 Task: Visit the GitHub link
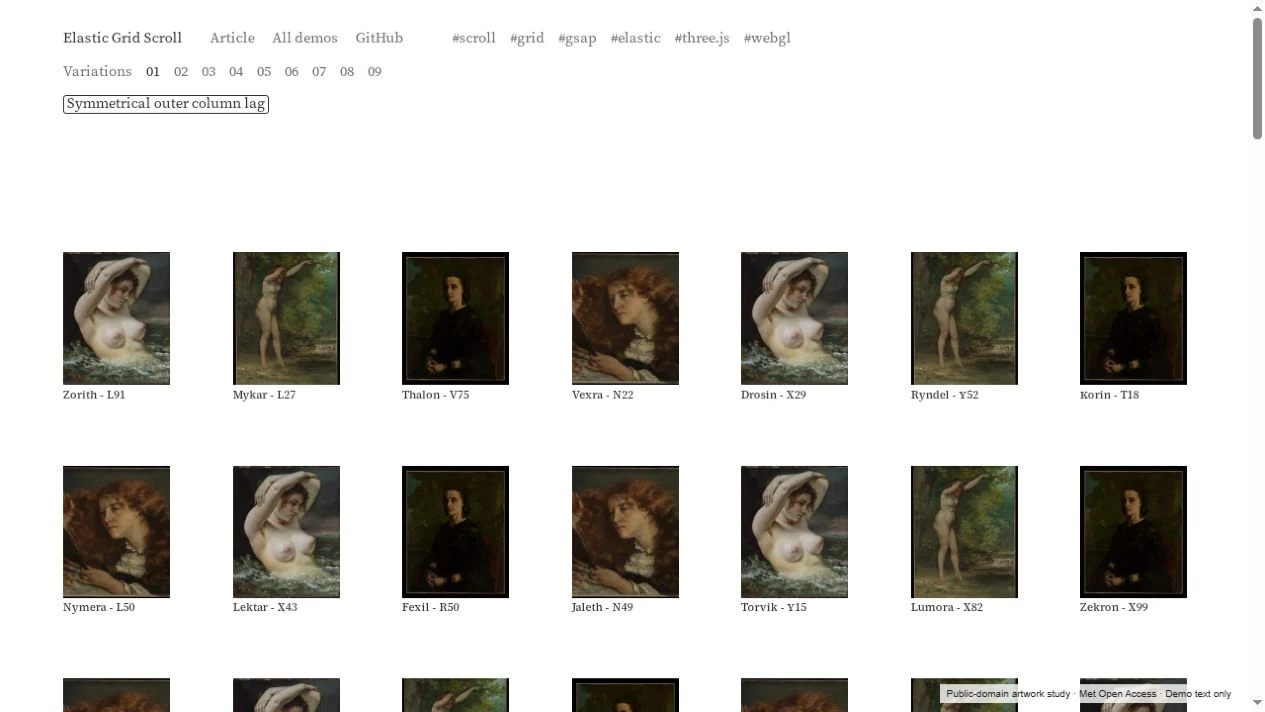pyautogui.click(x=379, y=38)
